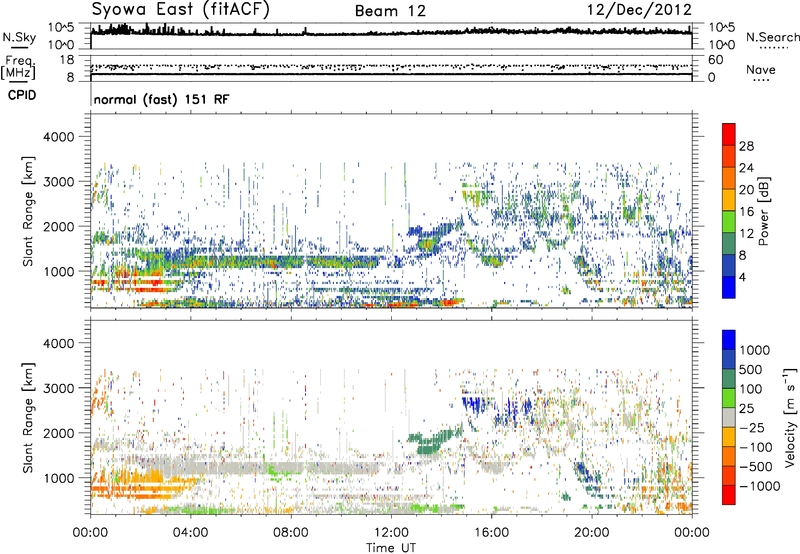This screenshot has height=554, width=800.
Task: Click the solid line sample under N.Sky
Action: click(19, 47)
